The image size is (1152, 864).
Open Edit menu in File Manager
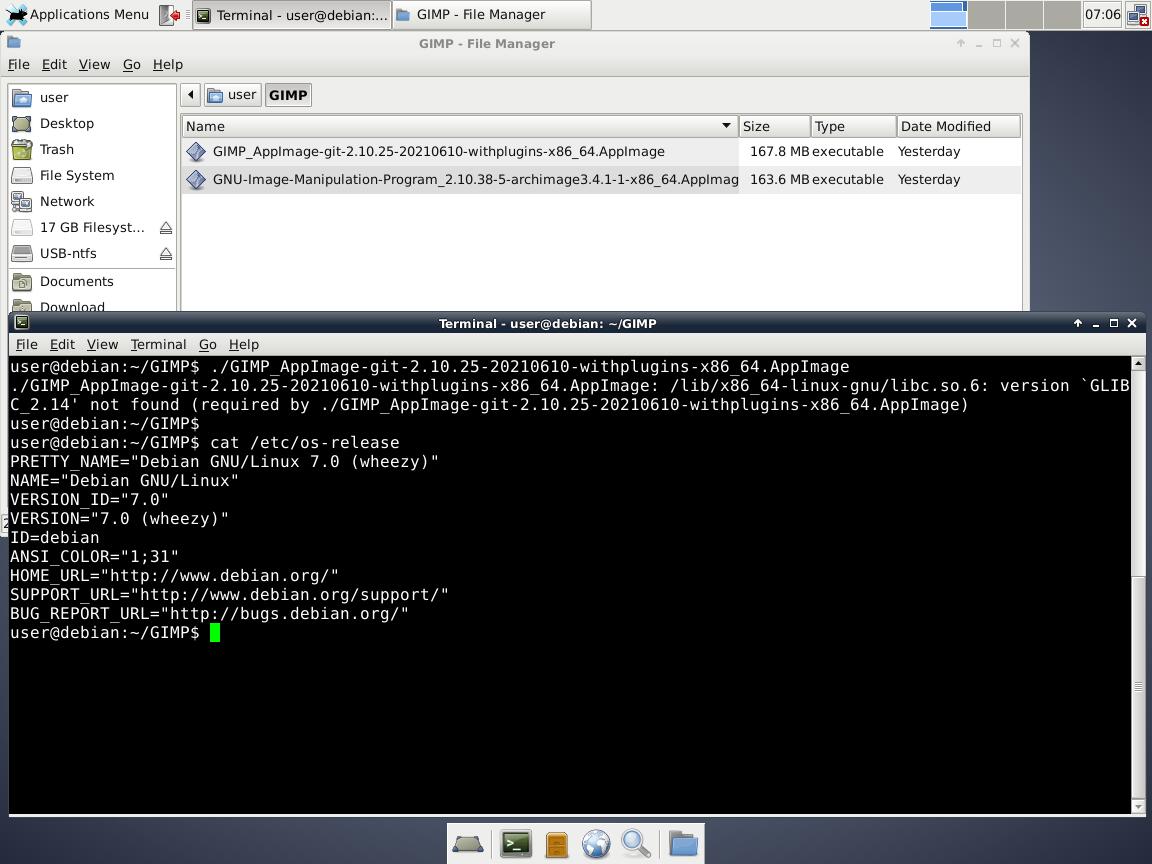54,65
